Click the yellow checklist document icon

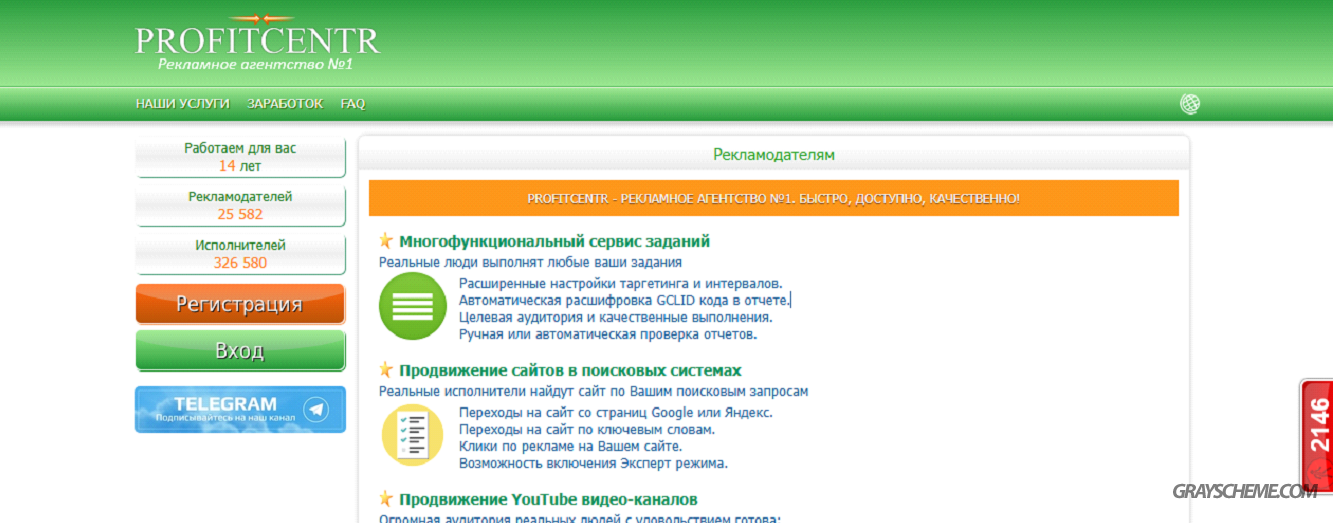413,435
